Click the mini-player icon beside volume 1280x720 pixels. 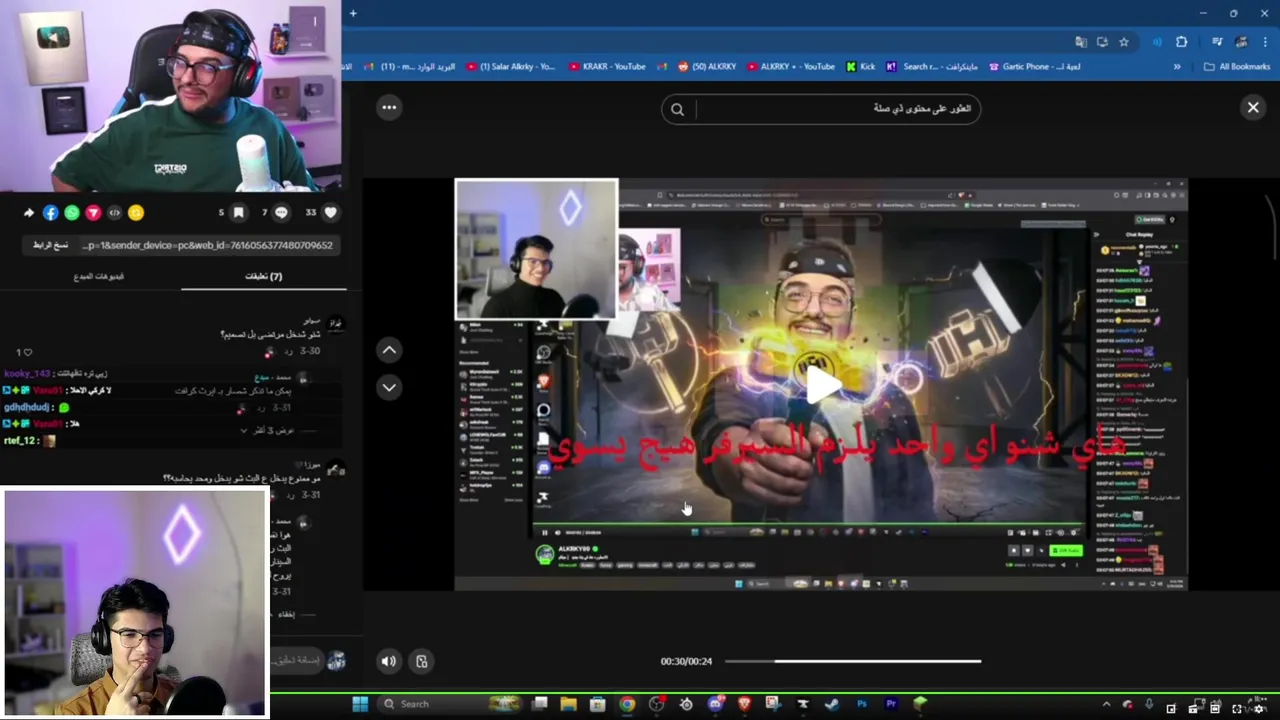pyautogui.click(x=422, y=661)
